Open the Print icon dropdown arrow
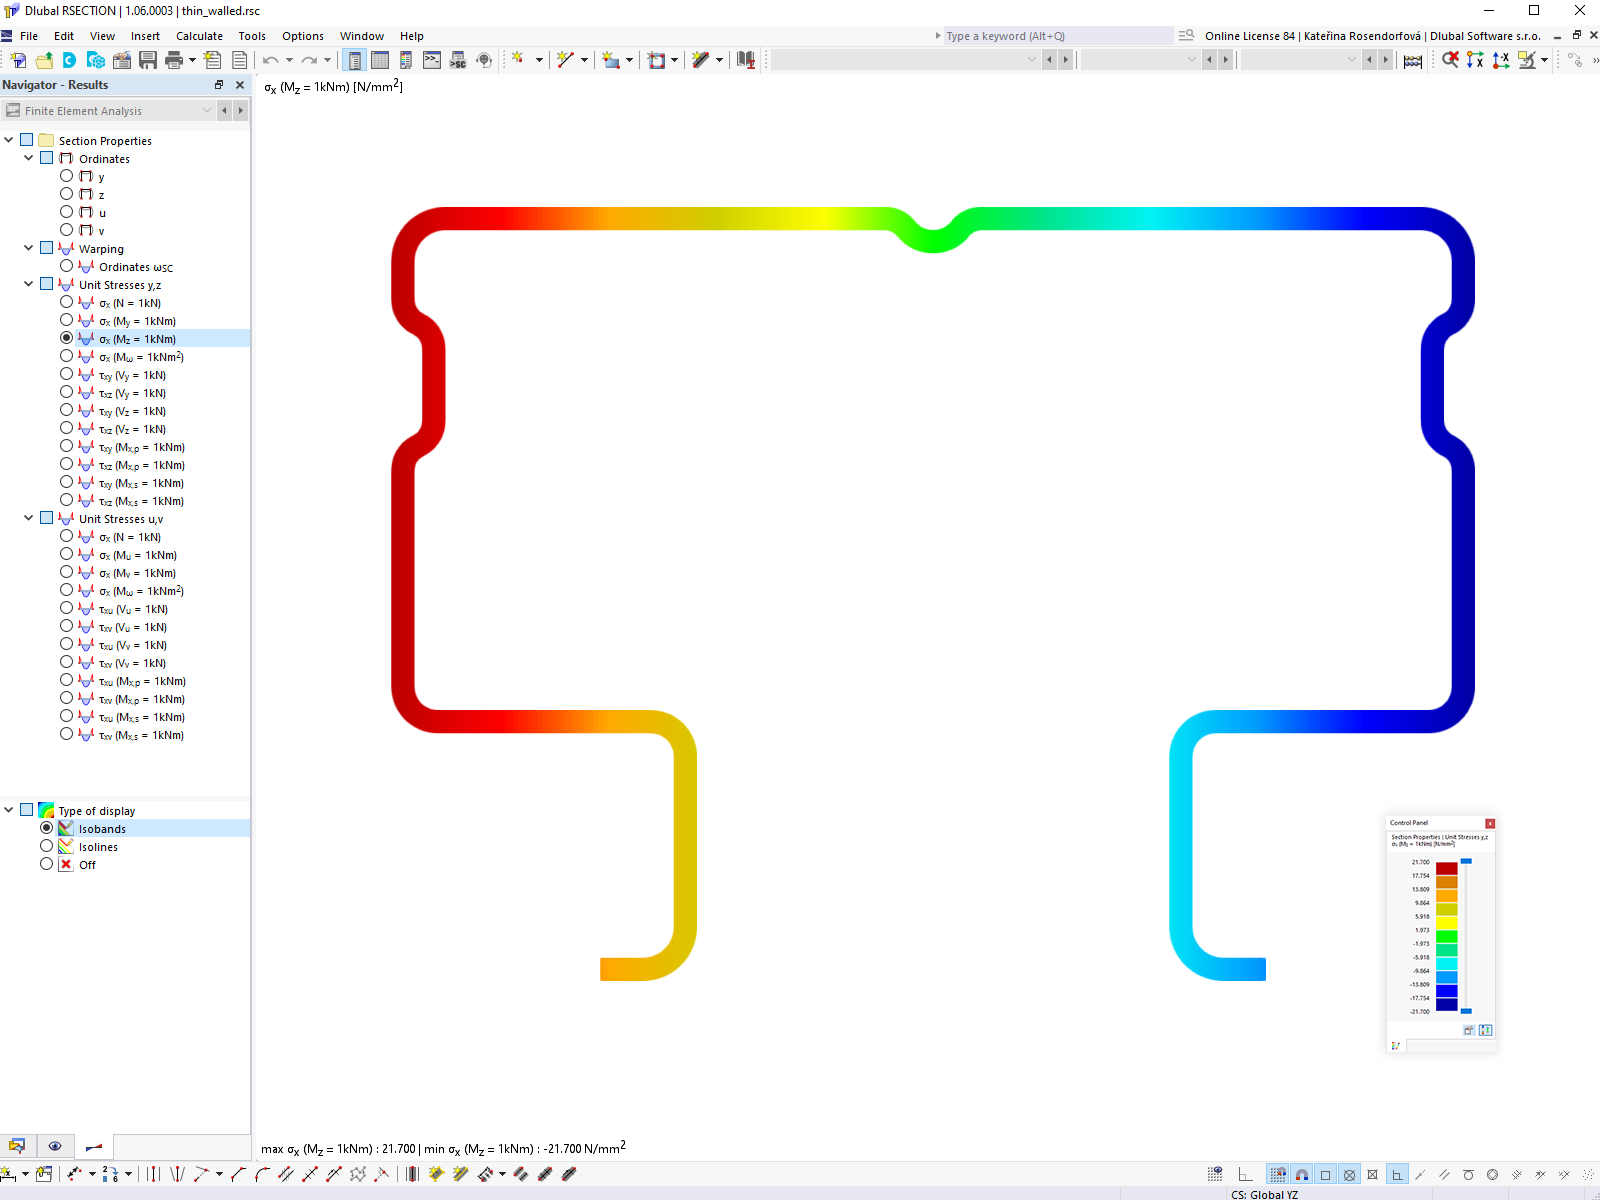1600x1200 pixels. [x=192, y=60]
